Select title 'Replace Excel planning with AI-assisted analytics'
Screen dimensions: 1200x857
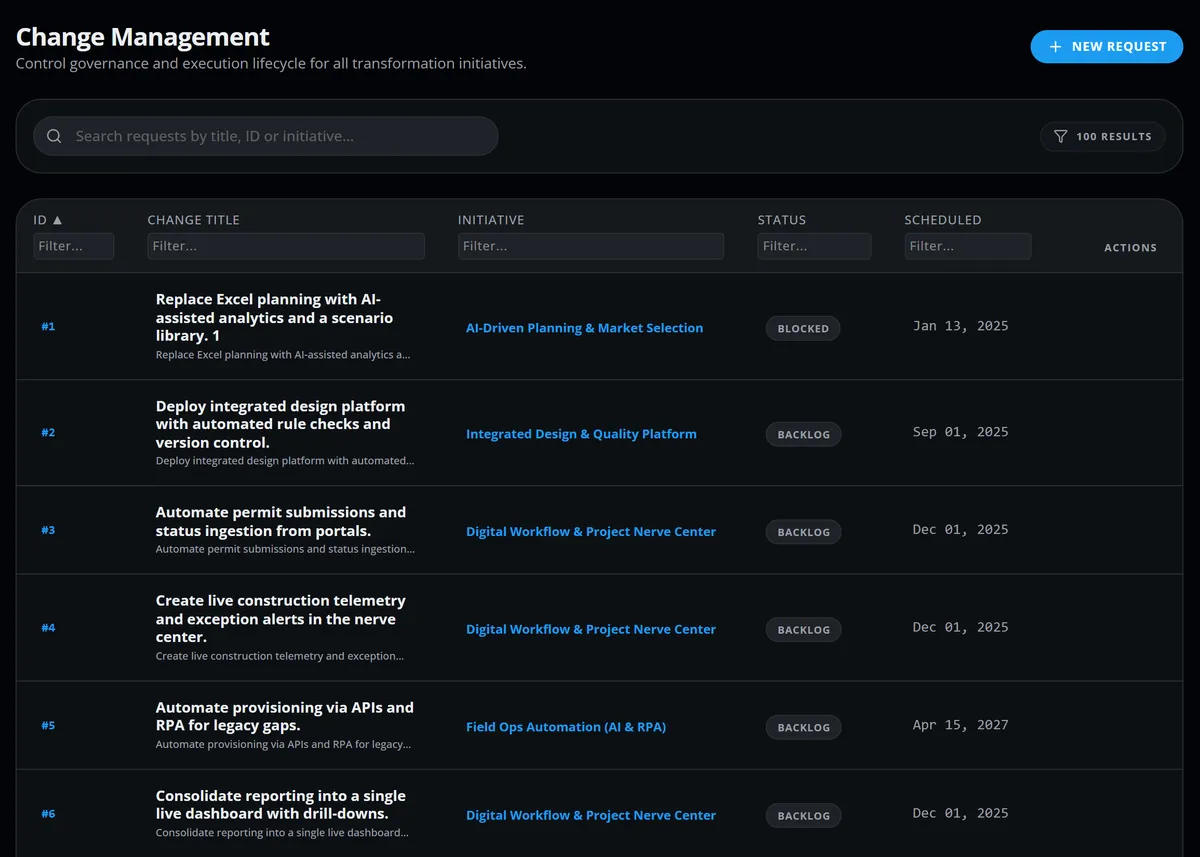(274, 318)
